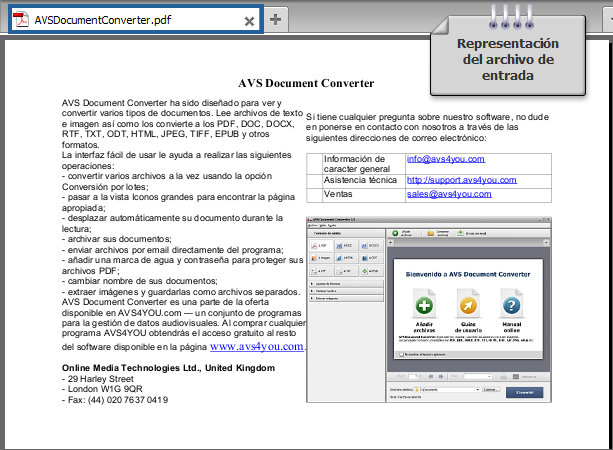Select the DOCX output format icon
This screenshot has width=613, height=450.
click(370, 244)
